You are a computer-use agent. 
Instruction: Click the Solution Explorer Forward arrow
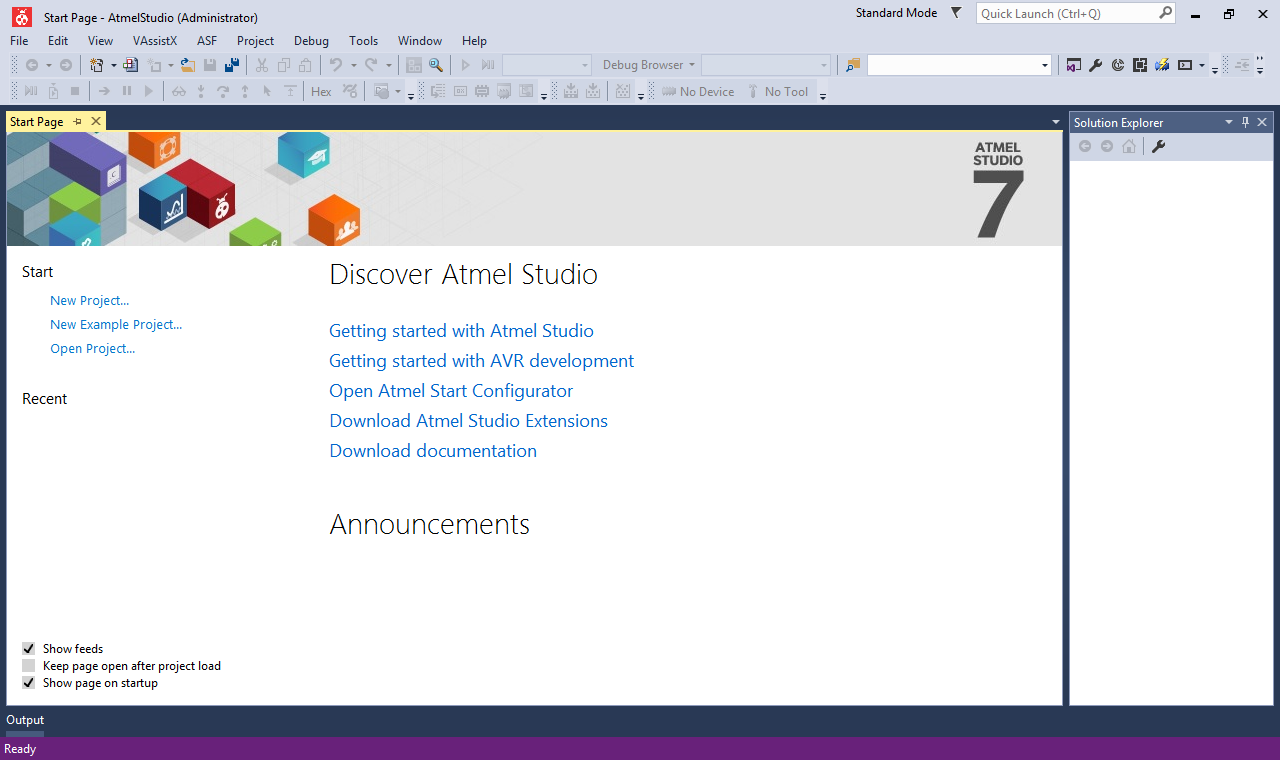pyautogui.click(x=1107, y=146)
